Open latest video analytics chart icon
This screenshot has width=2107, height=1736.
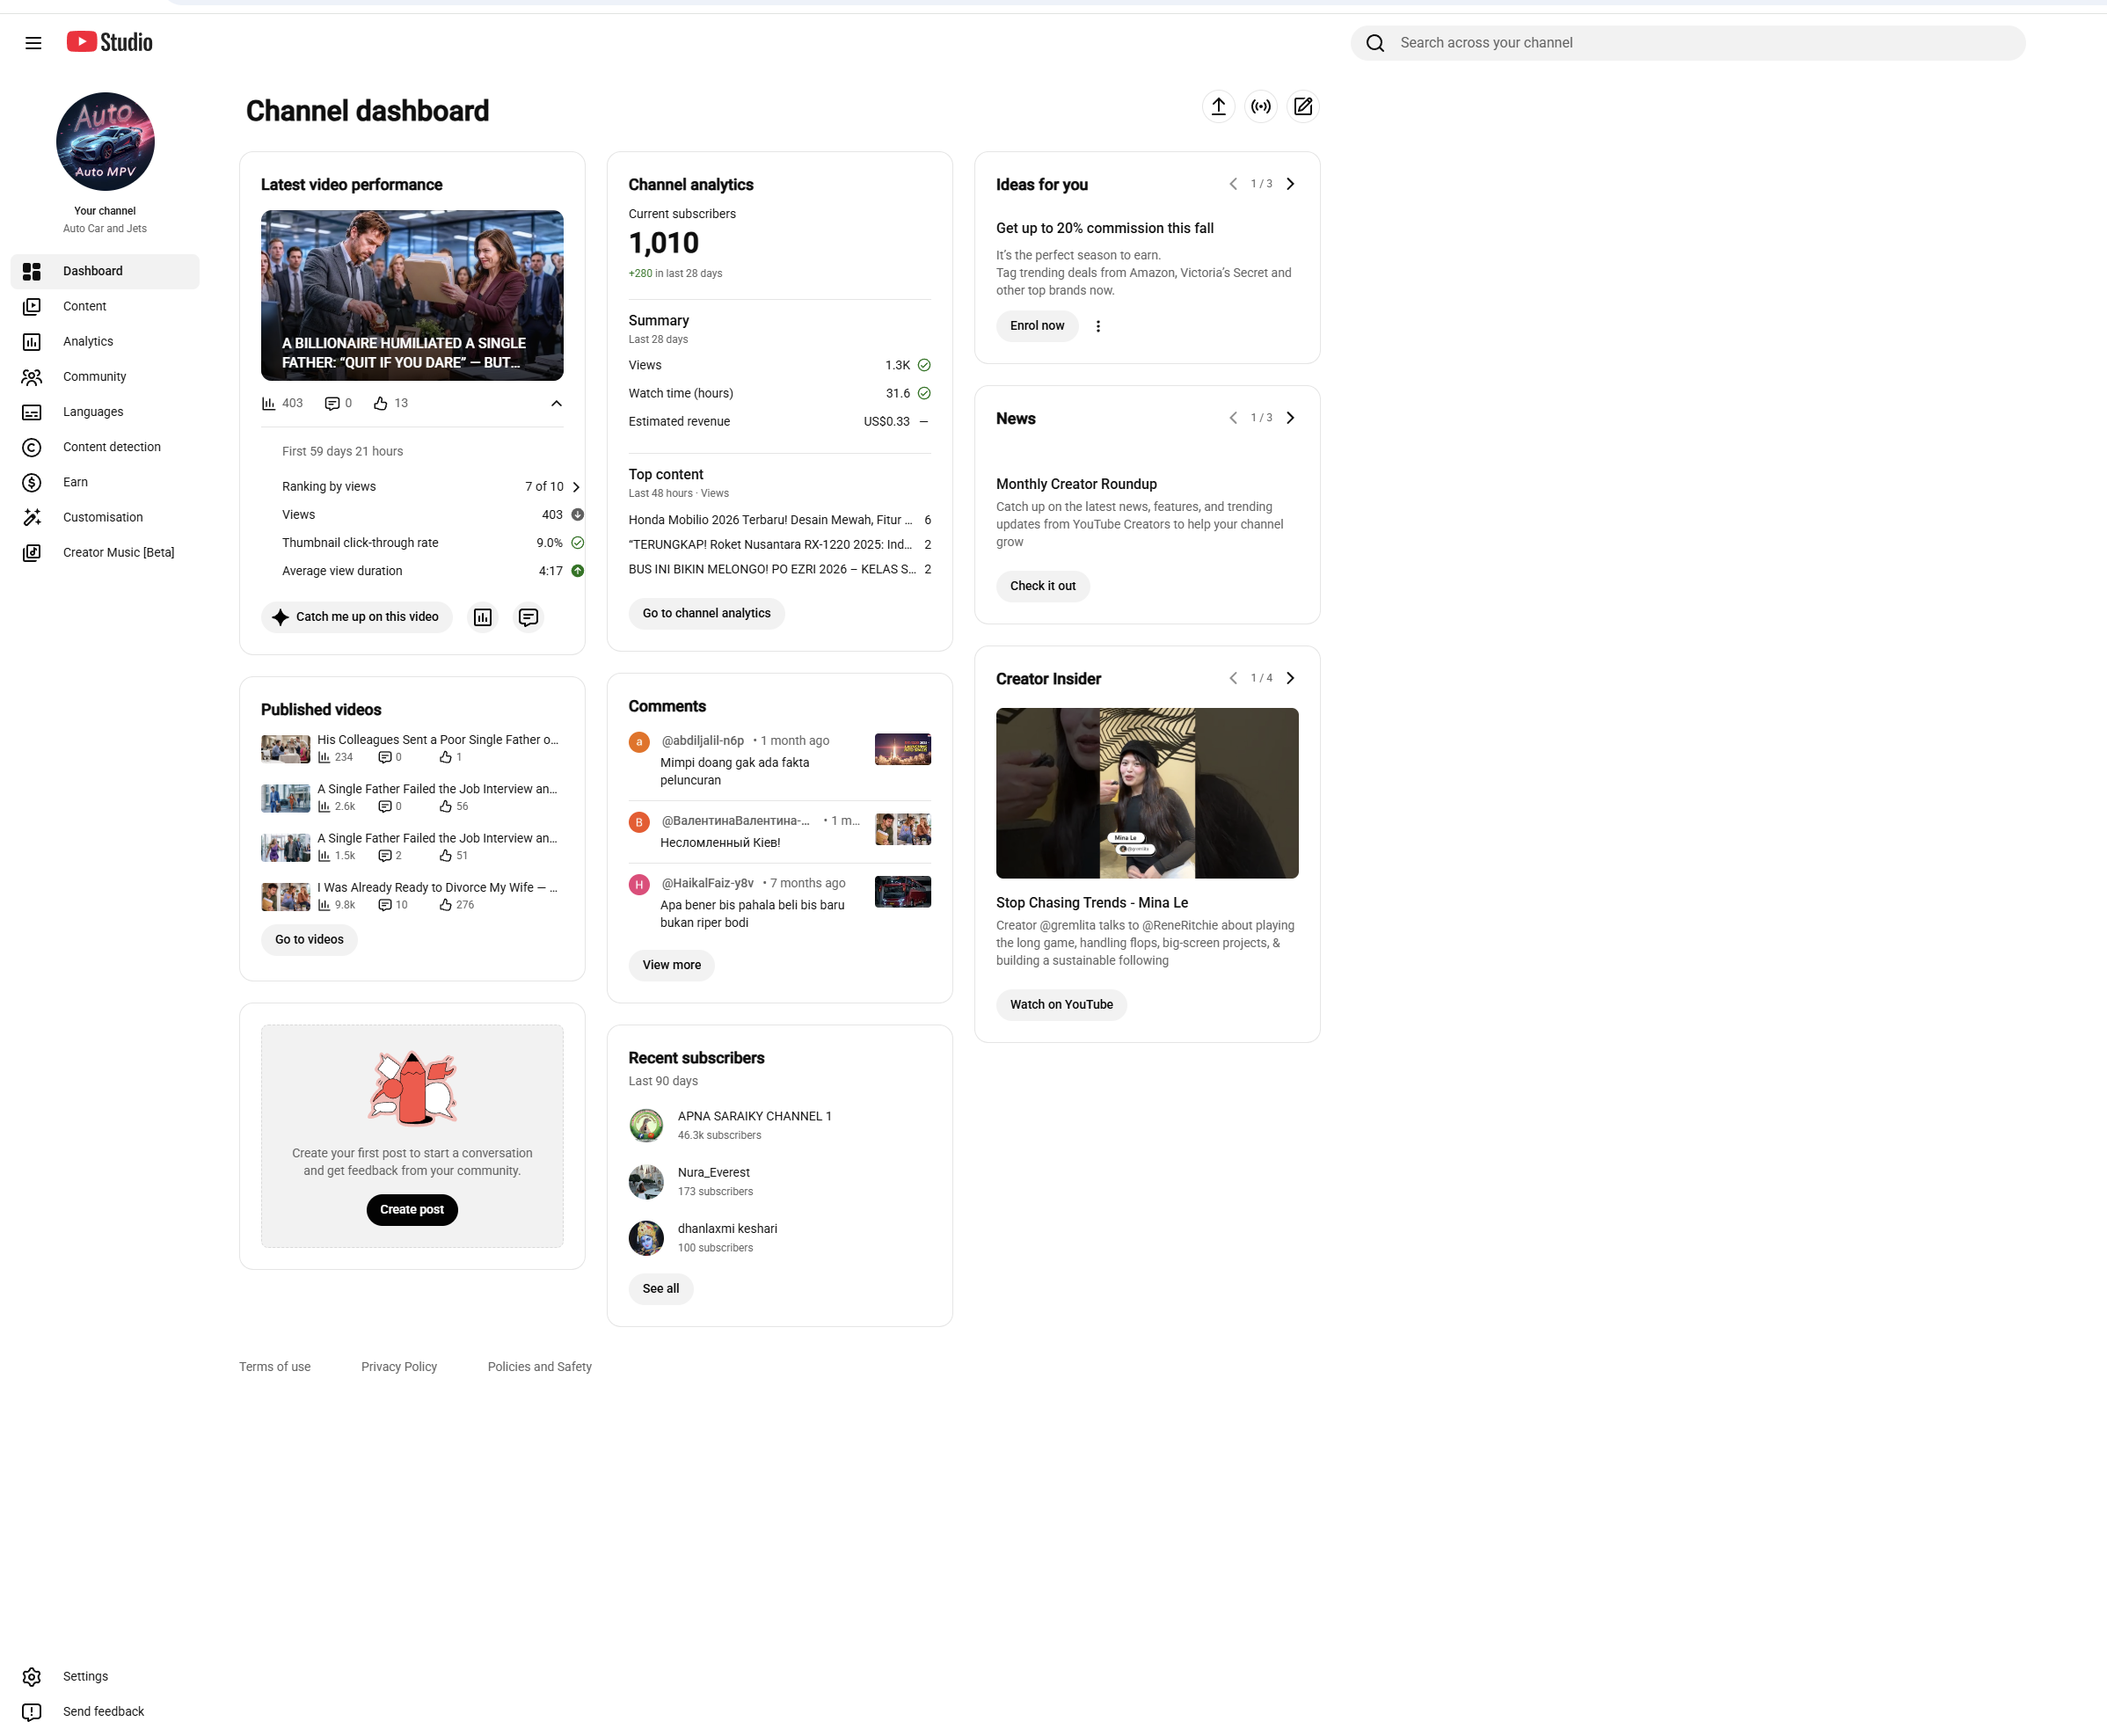pyautogui.click(x=483, y=617)
